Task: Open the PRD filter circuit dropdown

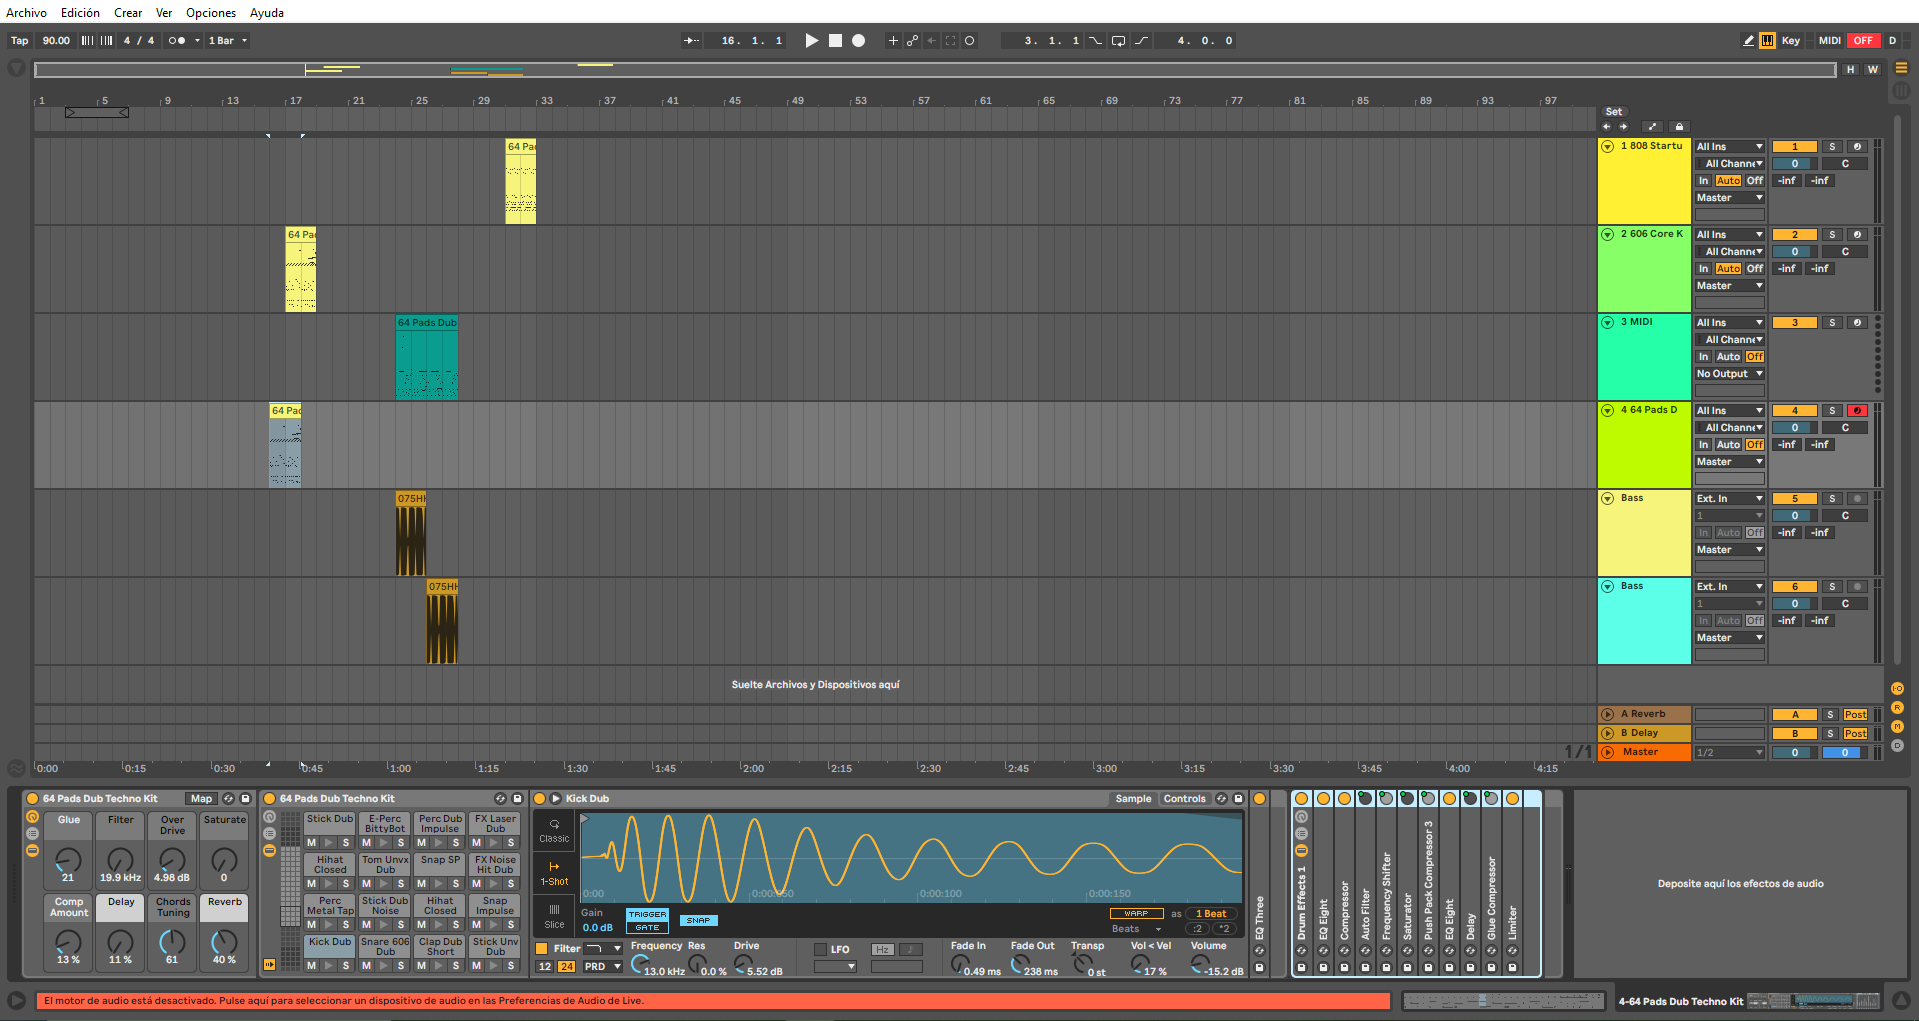Action: pos(602,966)
